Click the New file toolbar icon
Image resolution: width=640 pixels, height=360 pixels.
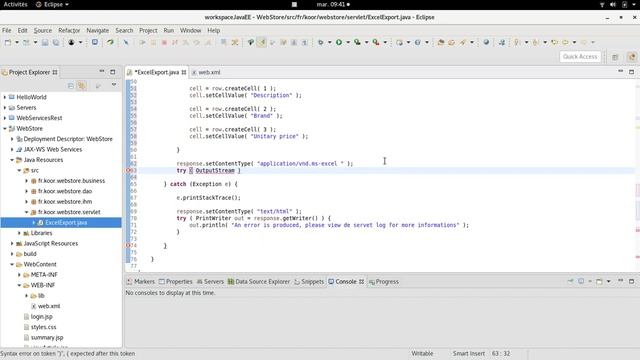pyautogui.click(x=8, y=42)
